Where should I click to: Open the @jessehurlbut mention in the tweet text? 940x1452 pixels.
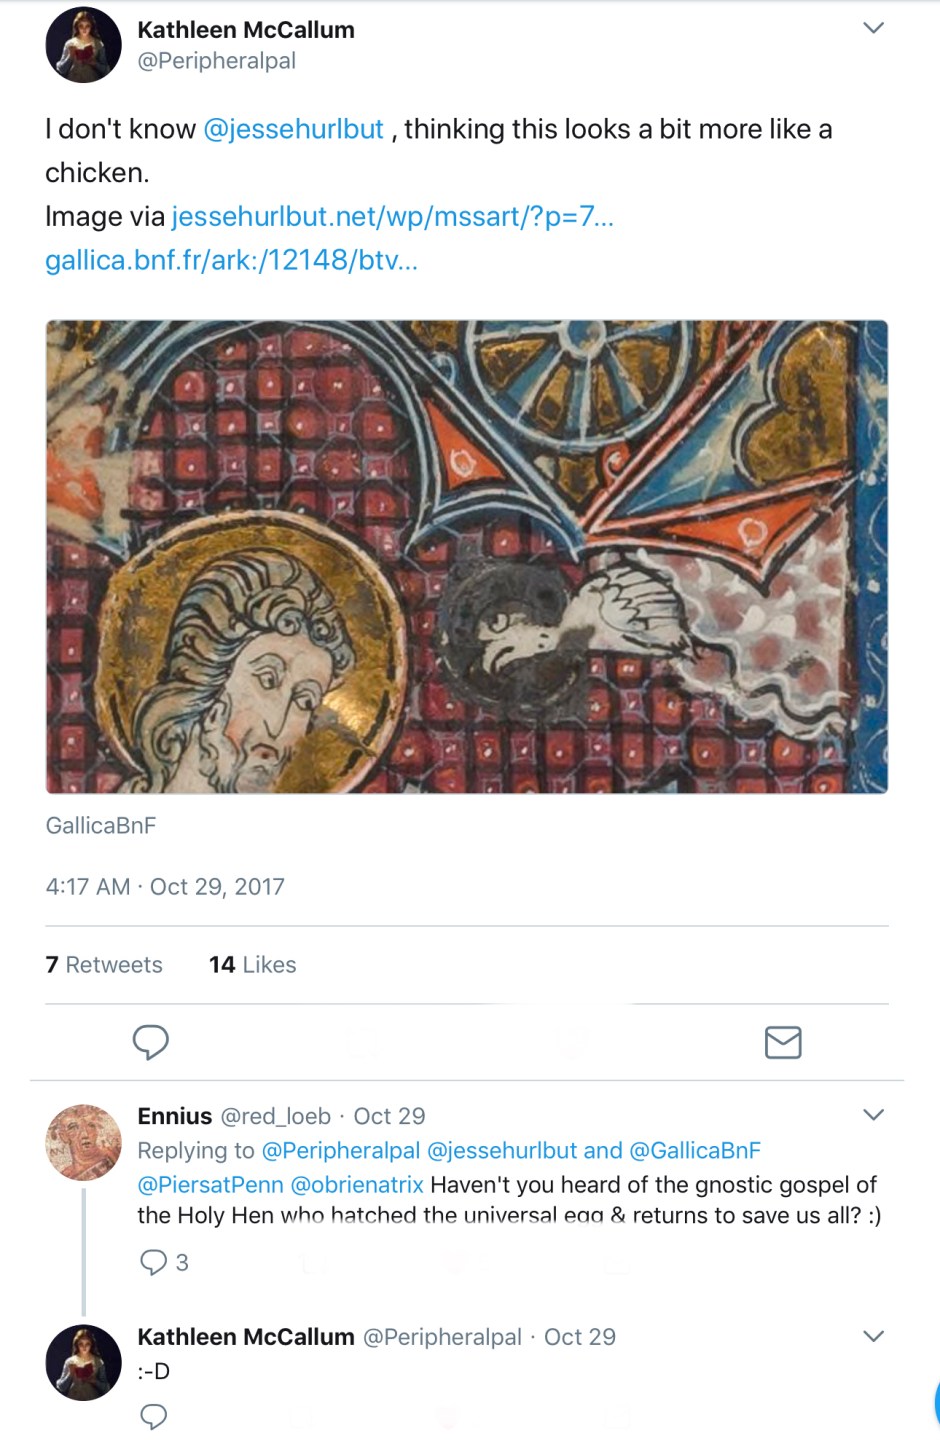coord(293,129)
